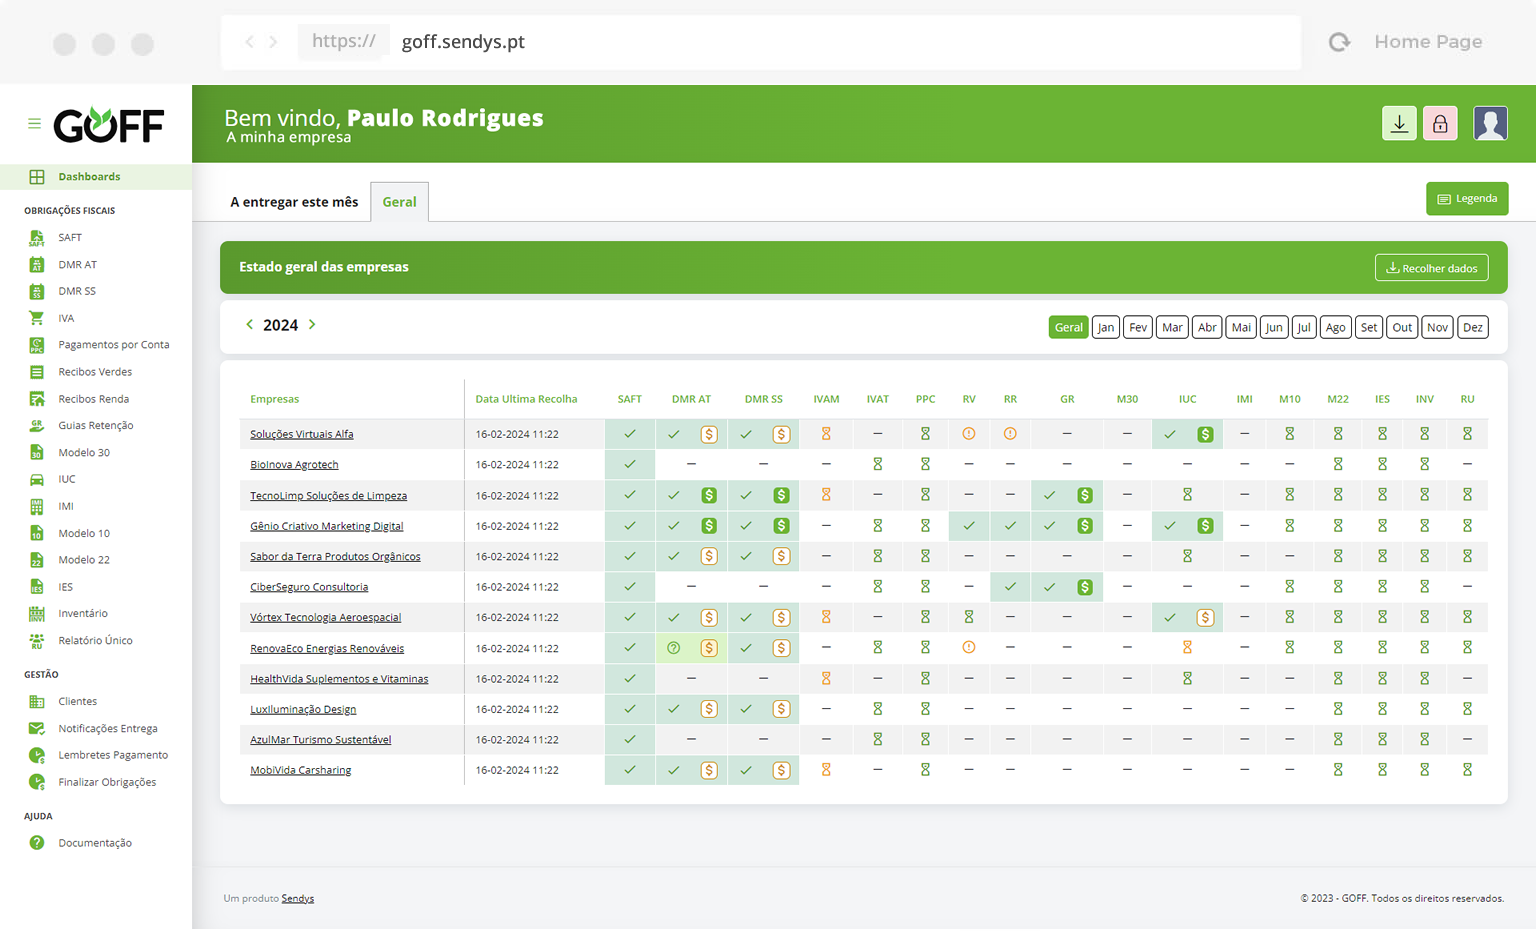Viewport: 1536px width, 931px height.
Task: Open Dashboards in the sidebar
Action: click(96, 177)
